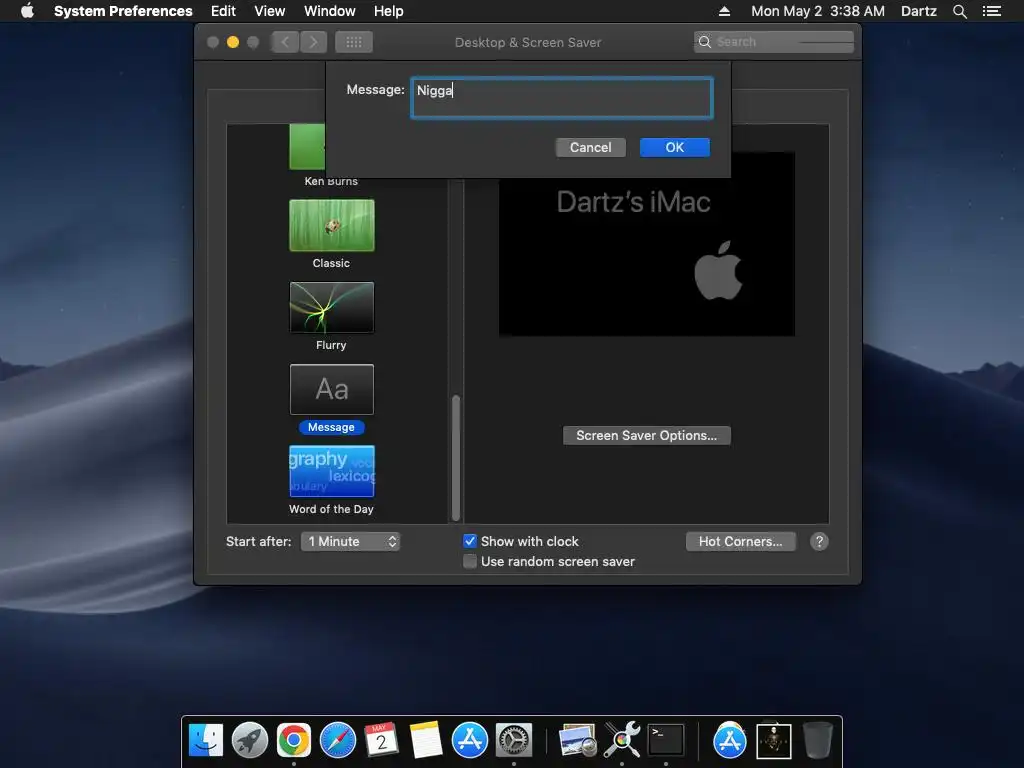Click the magnifier inside the Search field
This screenshot has width=1024, height=768.
point(705,42)
